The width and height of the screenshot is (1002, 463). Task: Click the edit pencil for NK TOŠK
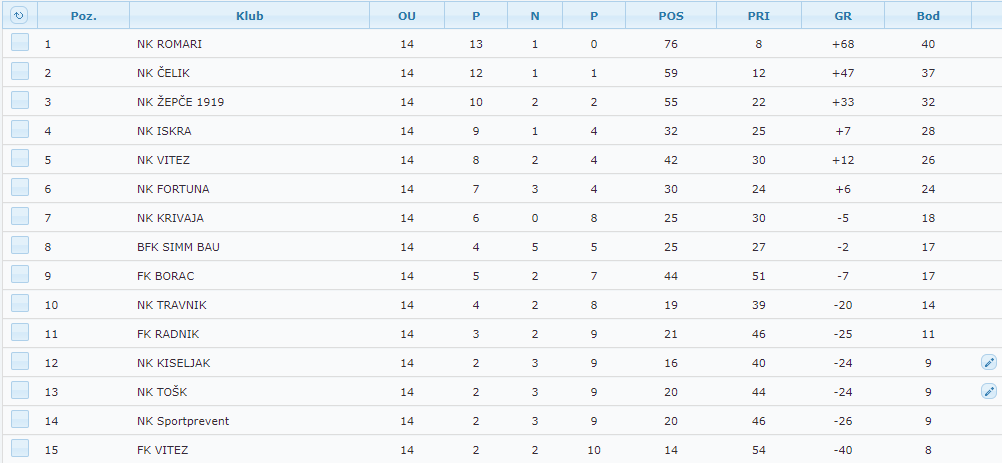989,392
